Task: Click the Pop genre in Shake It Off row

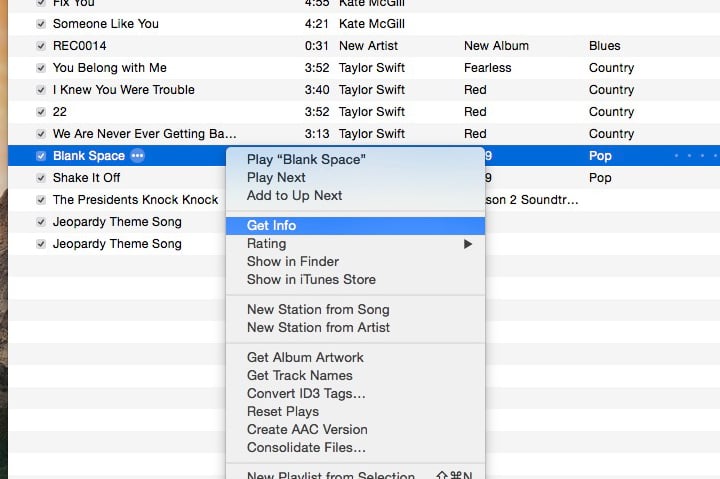Action: [x=600, y=178]
